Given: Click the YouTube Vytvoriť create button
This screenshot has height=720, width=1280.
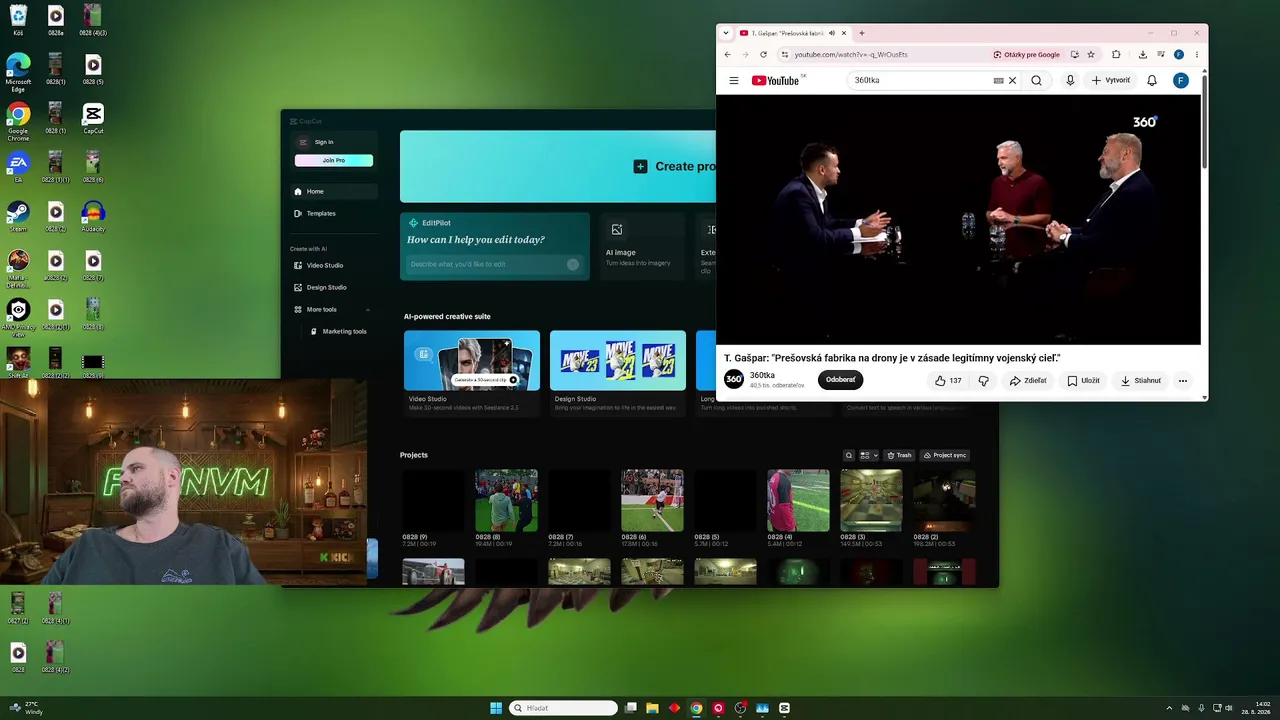Looking at the screenshot, I should [1111, 80].
